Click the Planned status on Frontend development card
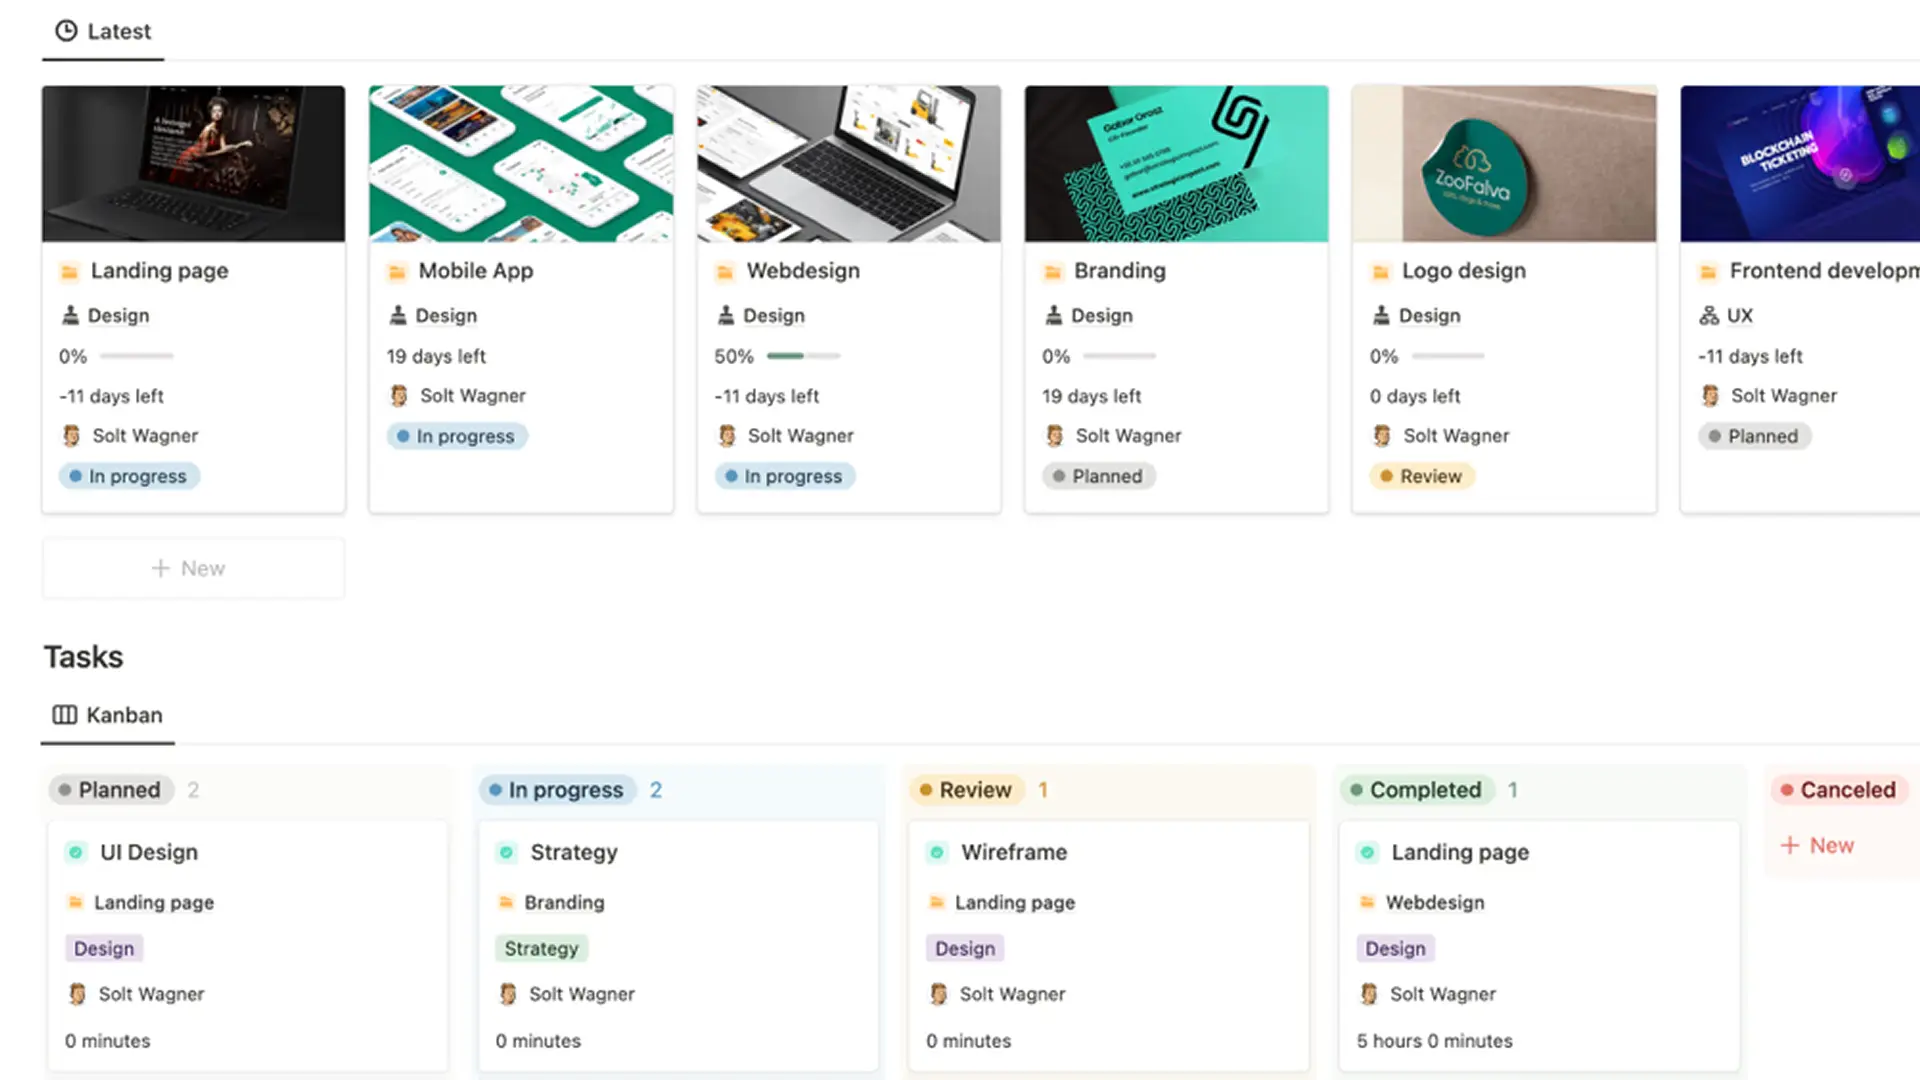Viewport: 1920px width, 1080px height. [1754, 437]
